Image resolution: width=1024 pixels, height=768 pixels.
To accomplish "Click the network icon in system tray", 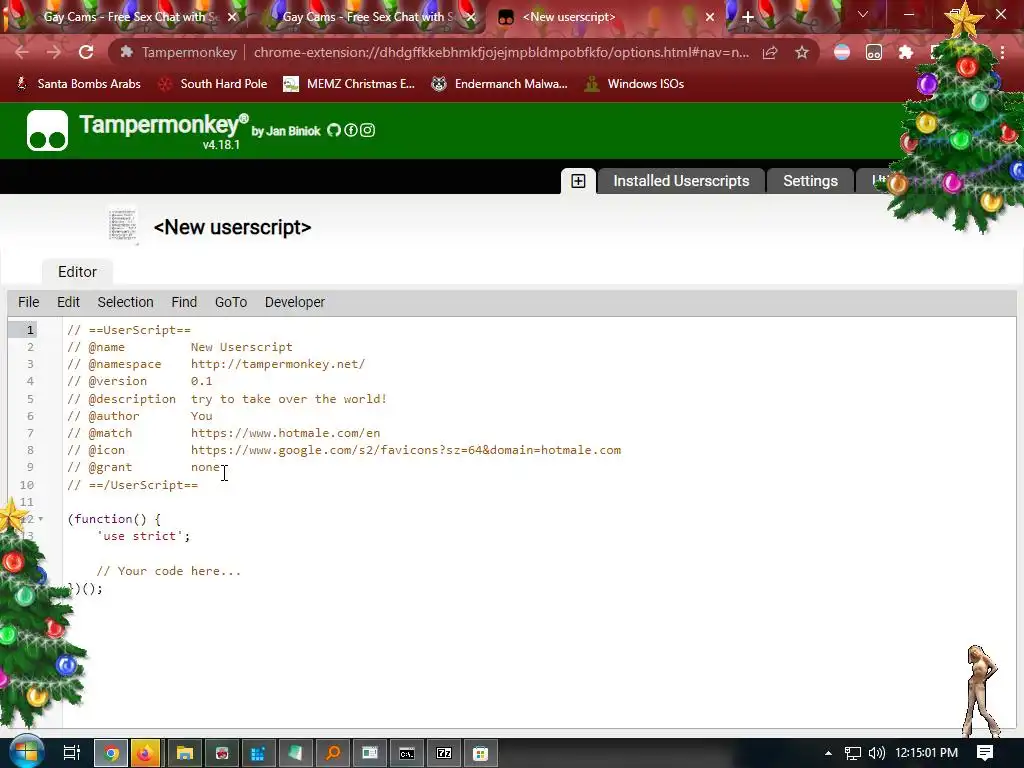I will [852, 753].
